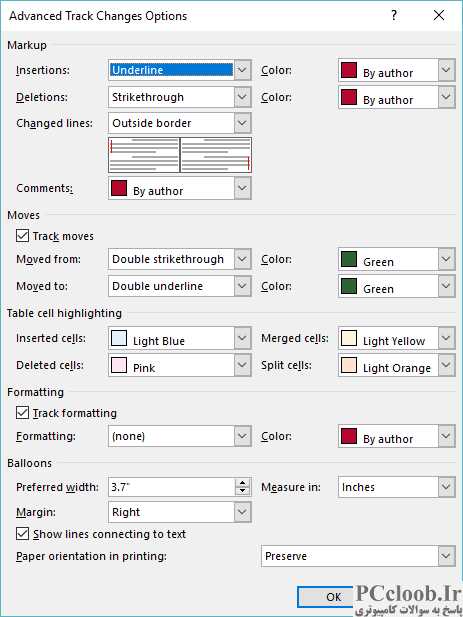Click the green Moved from color swatch
Image resolution: width=463 pixels, height=617 pixels.
349,259
